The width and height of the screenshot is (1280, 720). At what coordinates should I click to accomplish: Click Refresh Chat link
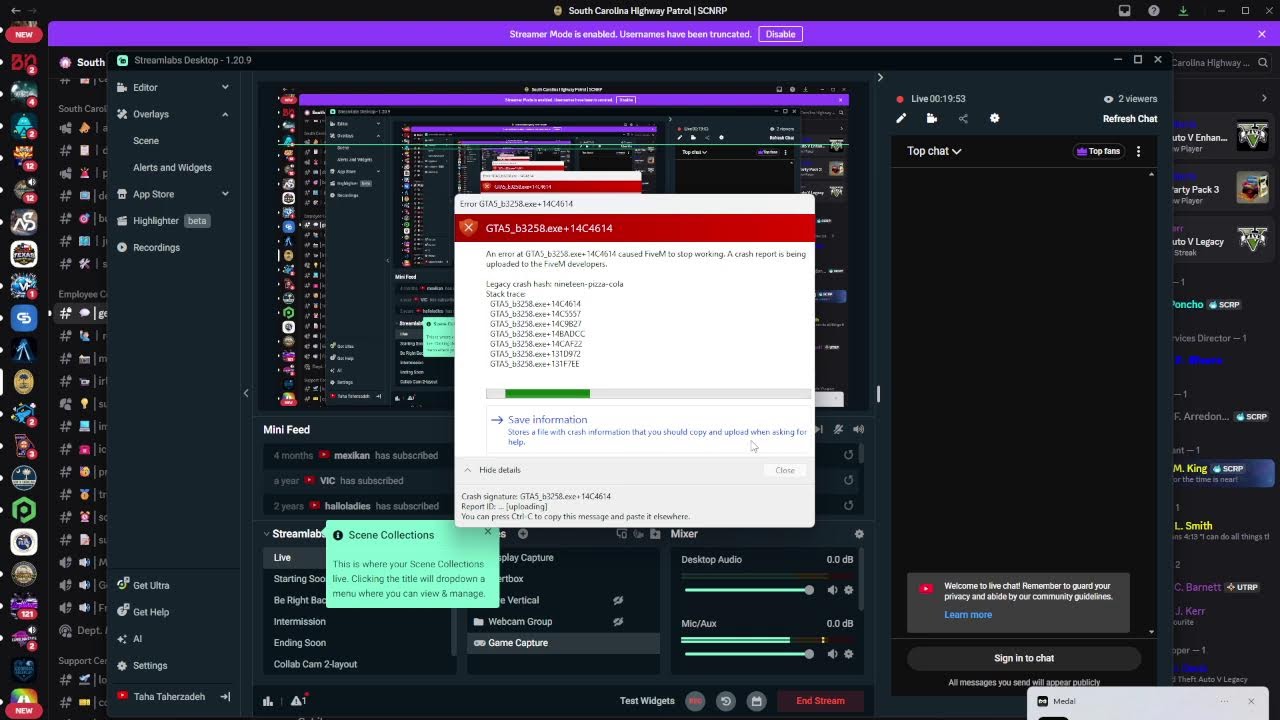pos(1130,119)
